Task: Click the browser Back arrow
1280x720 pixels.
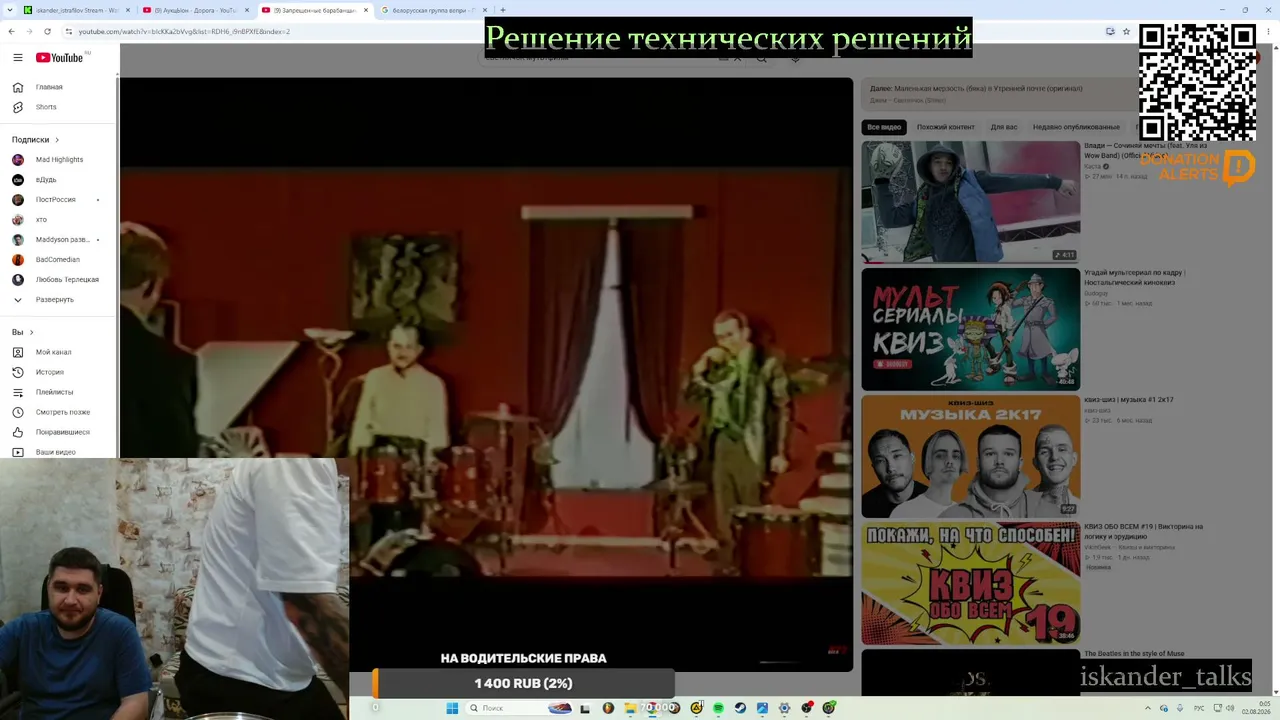Action: click(11, 31)
